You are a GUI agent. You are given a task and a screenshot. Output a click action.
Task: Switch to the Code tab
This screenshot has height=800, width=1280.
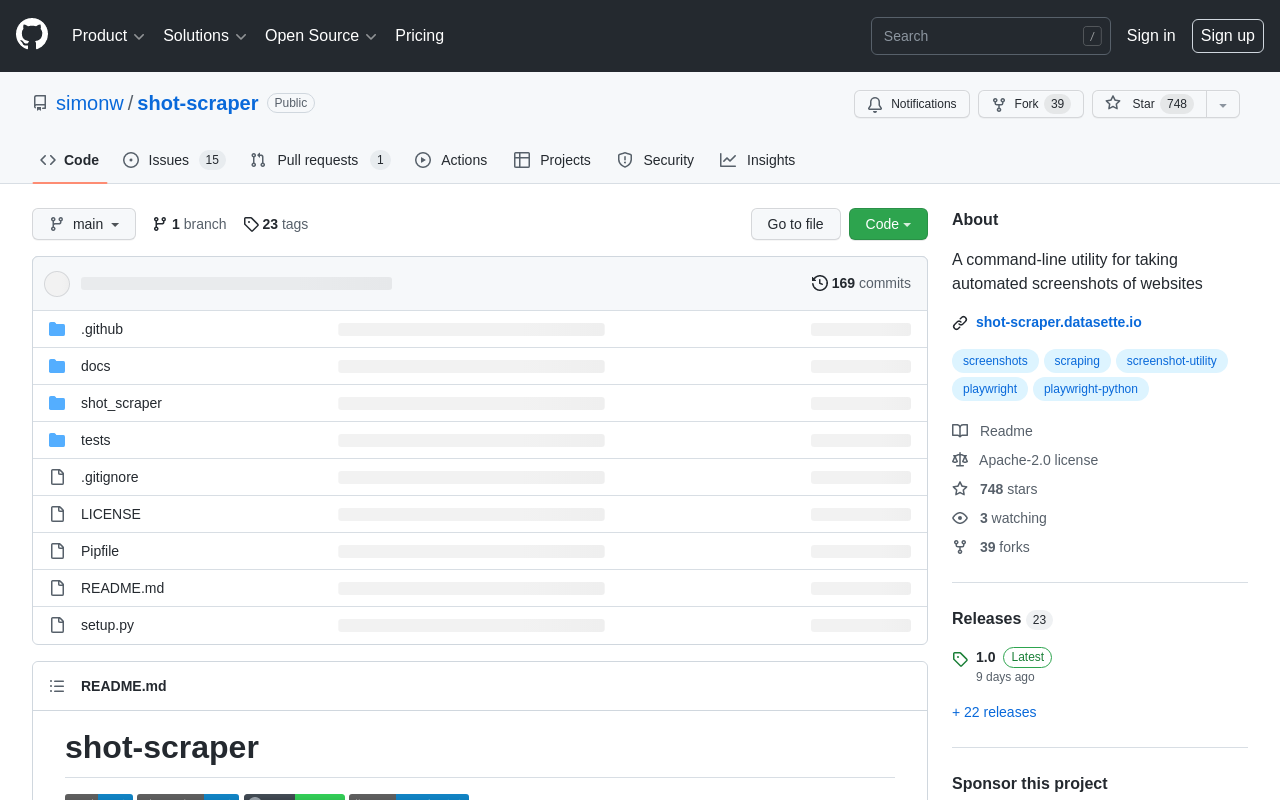[70, 160]
